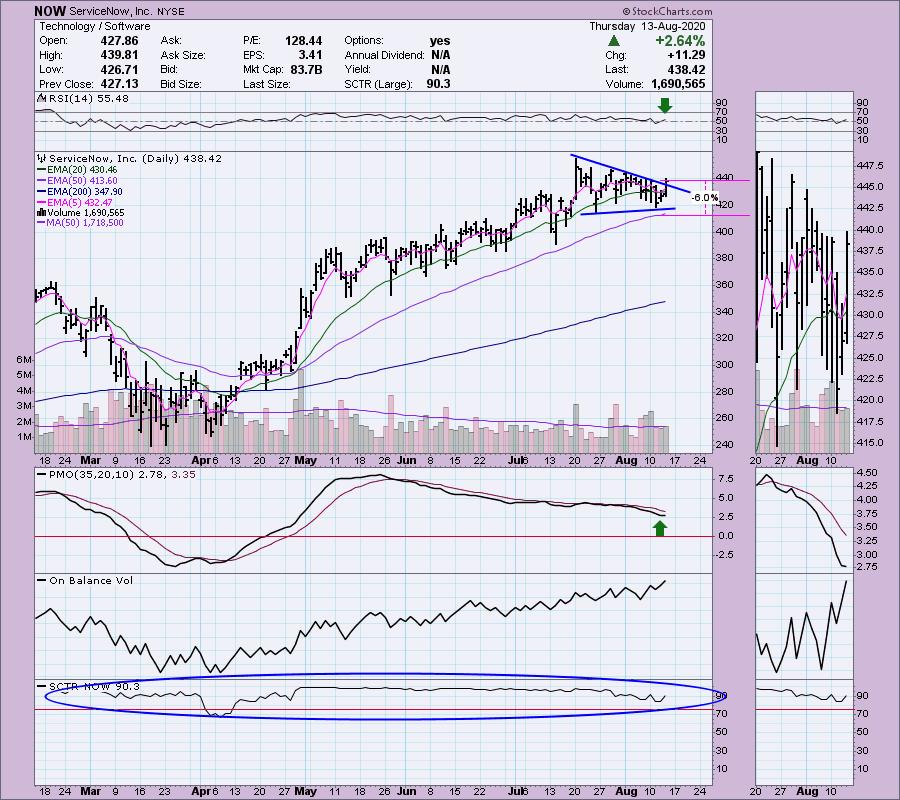
Task: Click the RSI(14) 55.48 indicator label
Action: coord(89,98)
